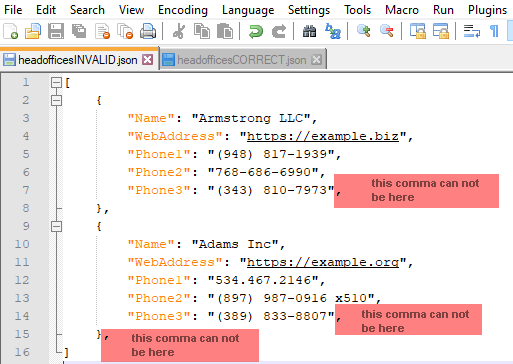
Task: Collapse the object fold at line 2
Action: (56, 100)
